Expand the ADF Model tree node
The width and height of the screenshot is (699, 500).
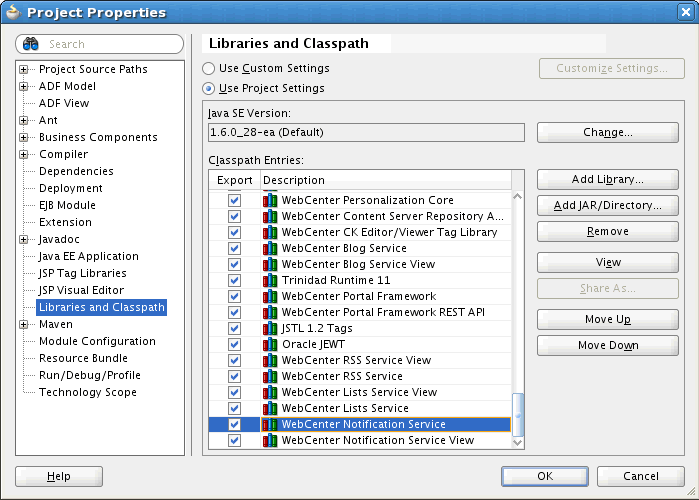pos(23,86)
